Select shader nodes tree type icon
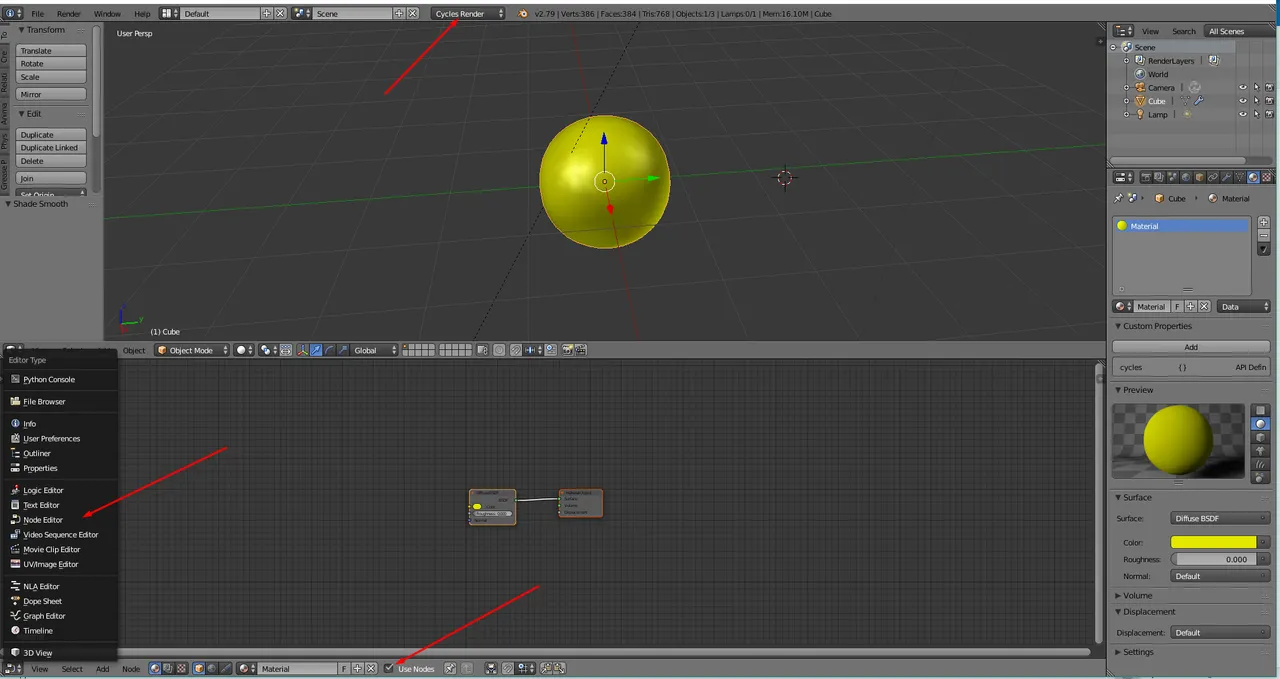1280x679 pixels. pos(155,668)
